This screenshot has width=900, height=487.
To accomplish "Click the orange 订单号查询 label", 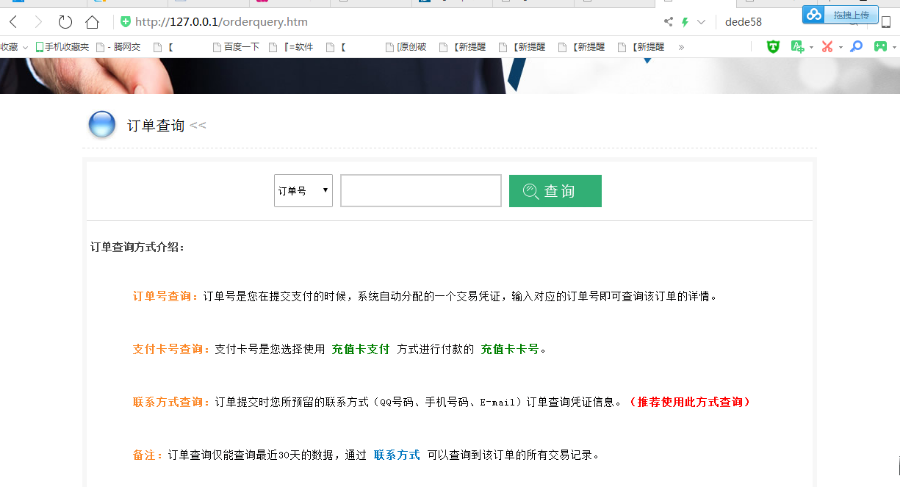I will point(165,296).
